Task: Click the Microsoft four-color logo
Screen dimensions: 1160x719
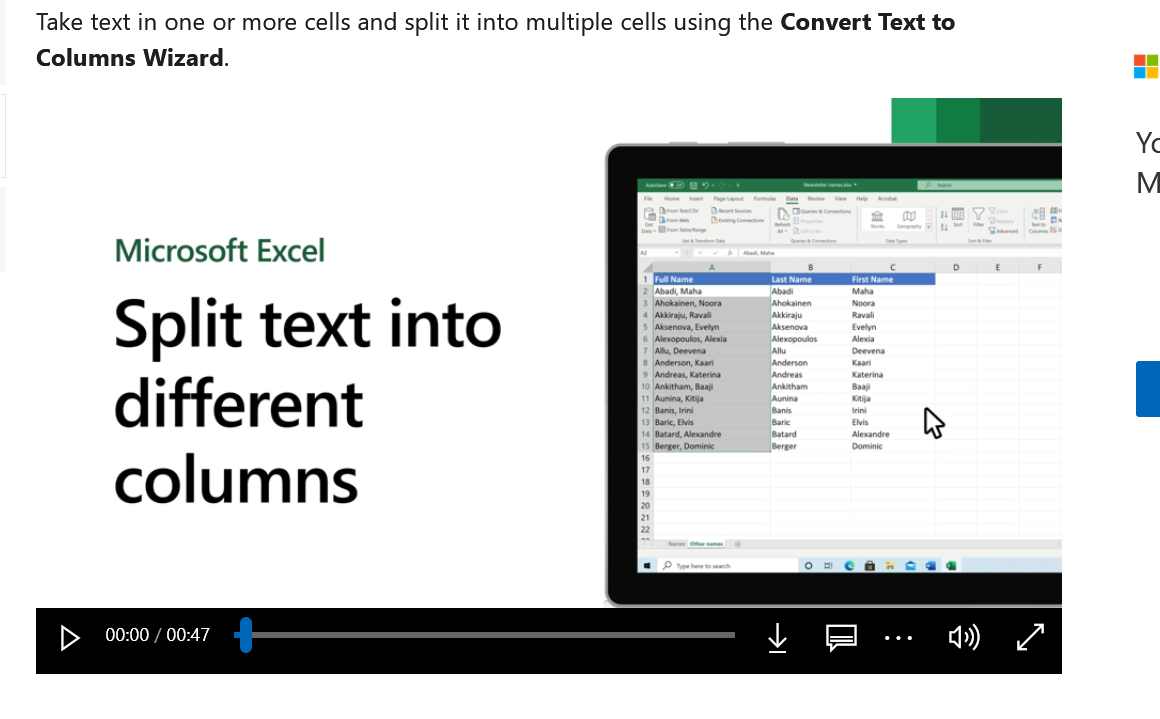Action: pos(1146,66)
